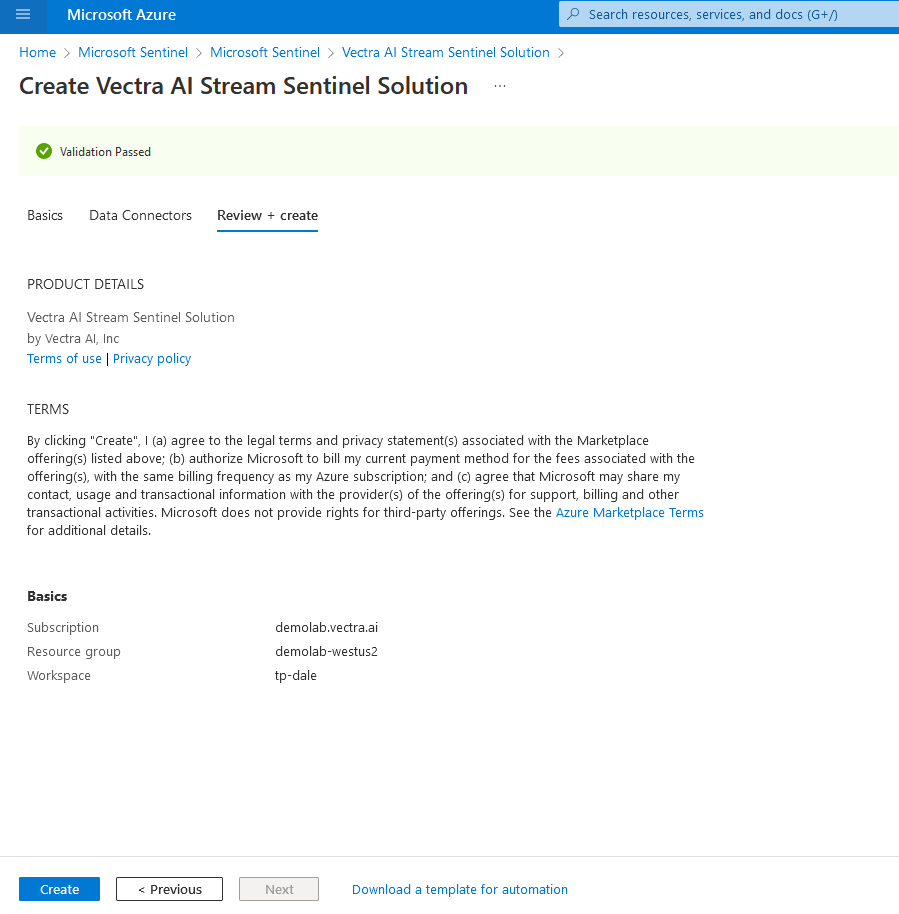Select the demolab.vectra.ai Subscription value
The width and height of the screenshot is (899, 914).
(x=327, y=627)
